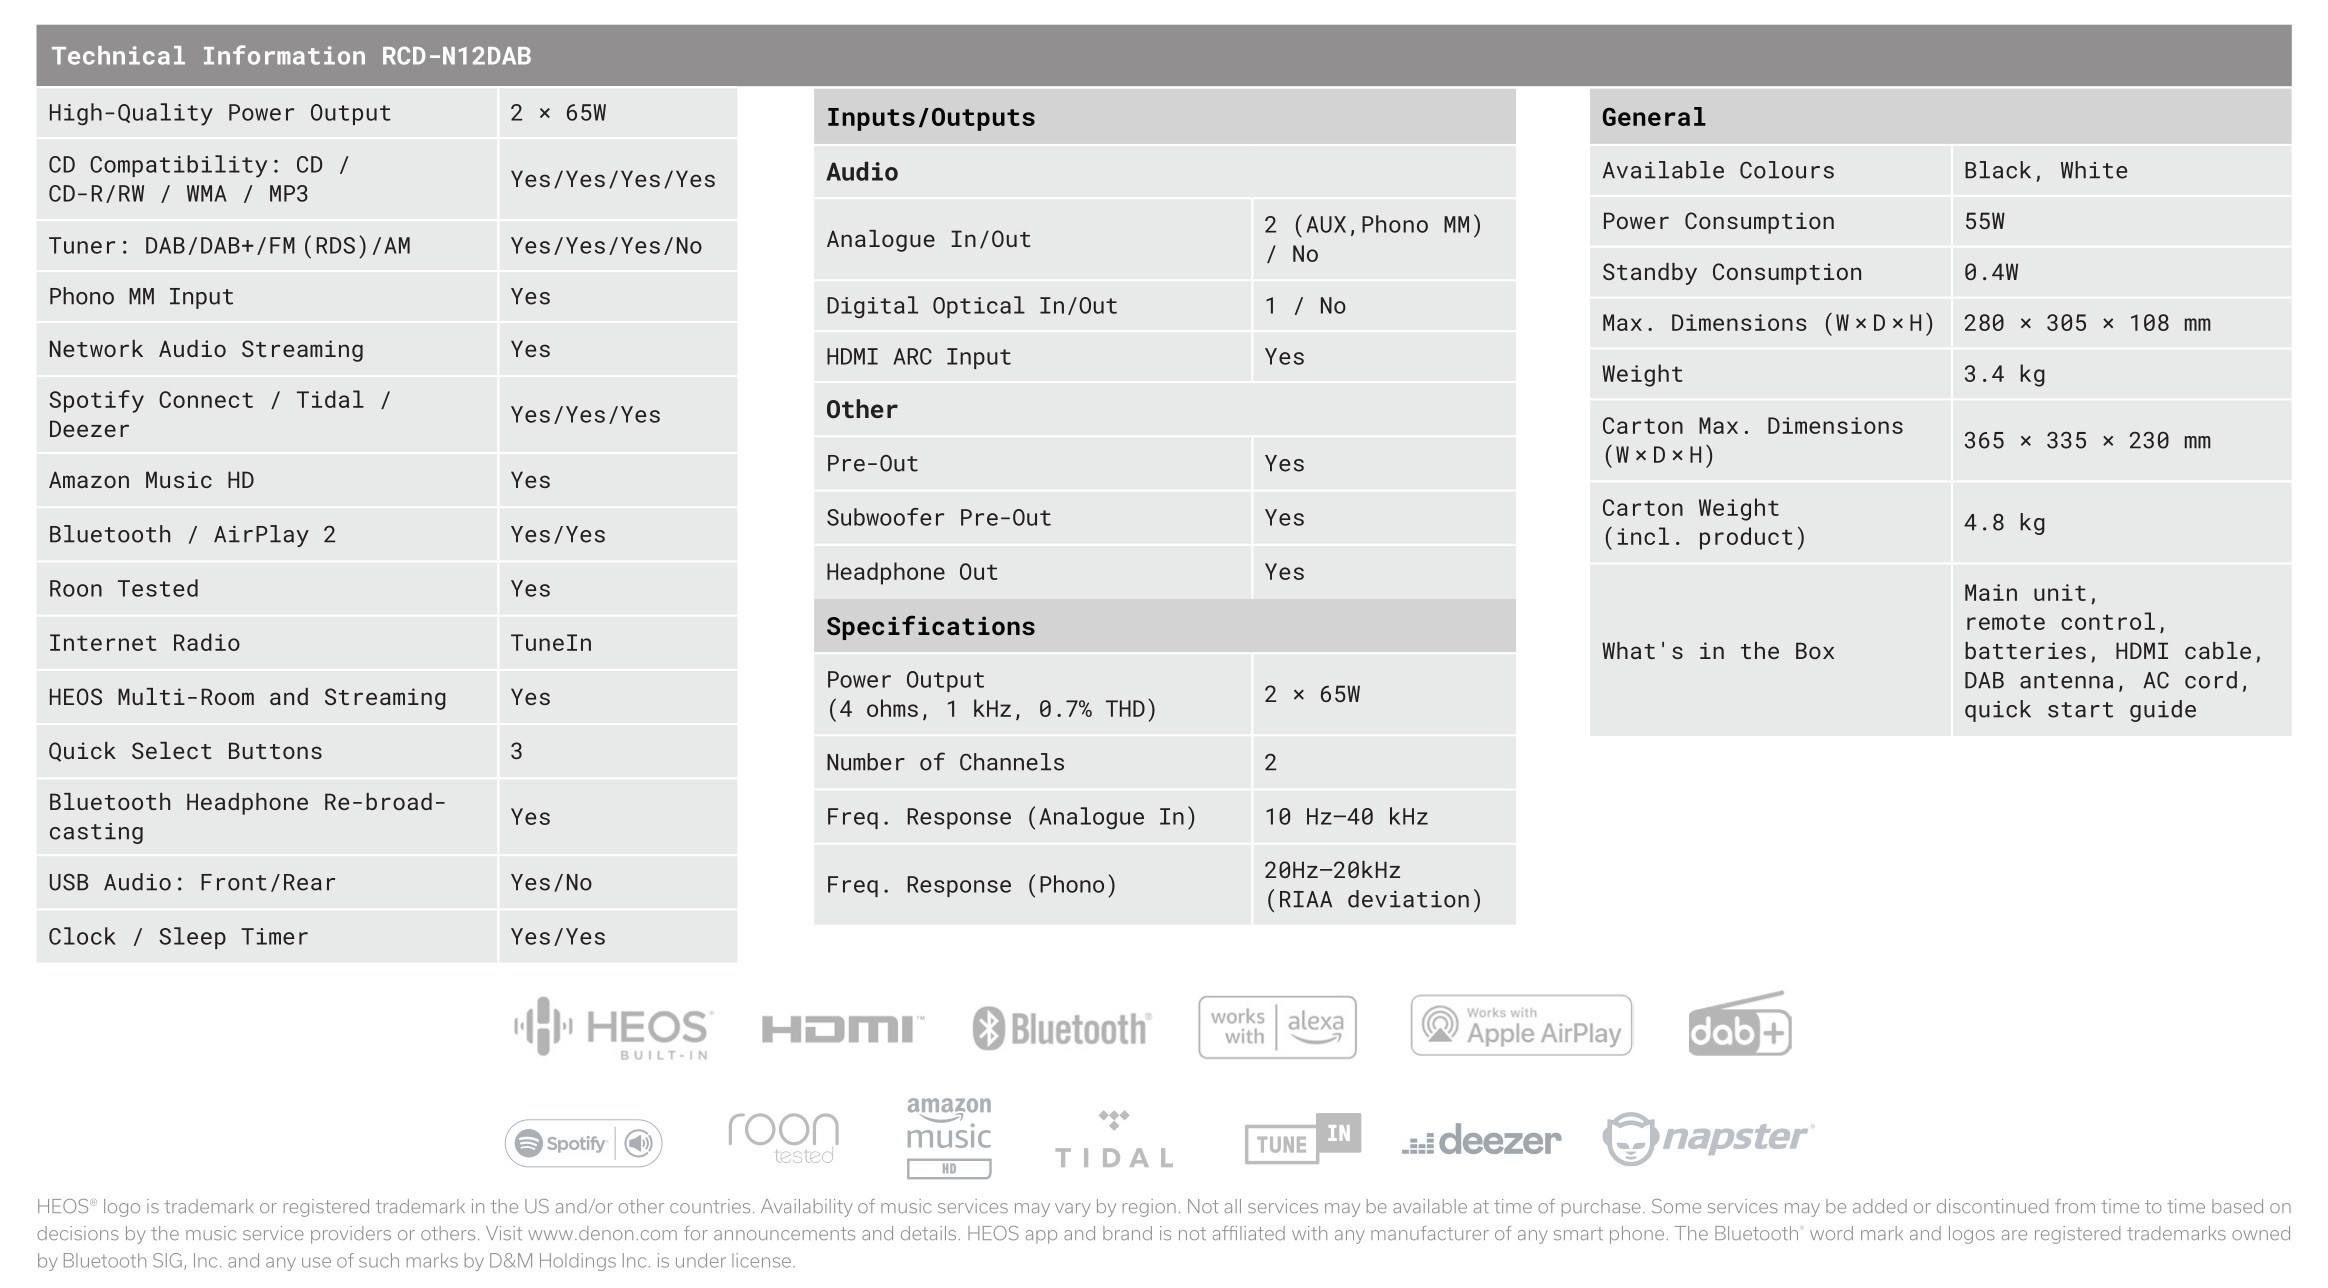Select the Roon Tested label

point(123,589)
